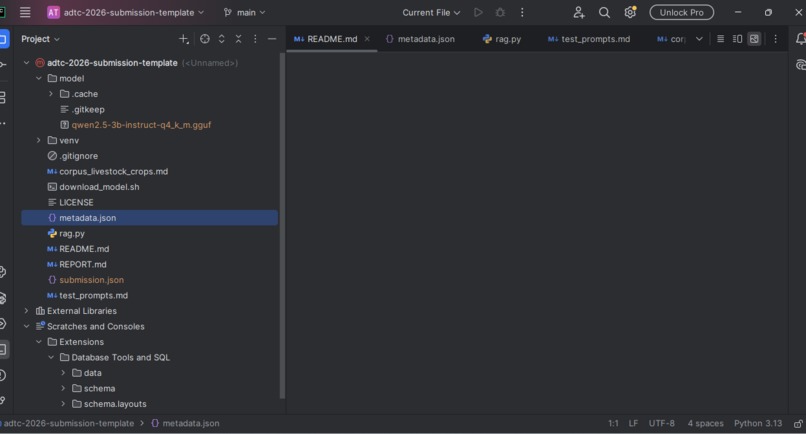The width and height of the screenshot is (806, 434).
Task: Open Project panel options menu
Action: 255,39
